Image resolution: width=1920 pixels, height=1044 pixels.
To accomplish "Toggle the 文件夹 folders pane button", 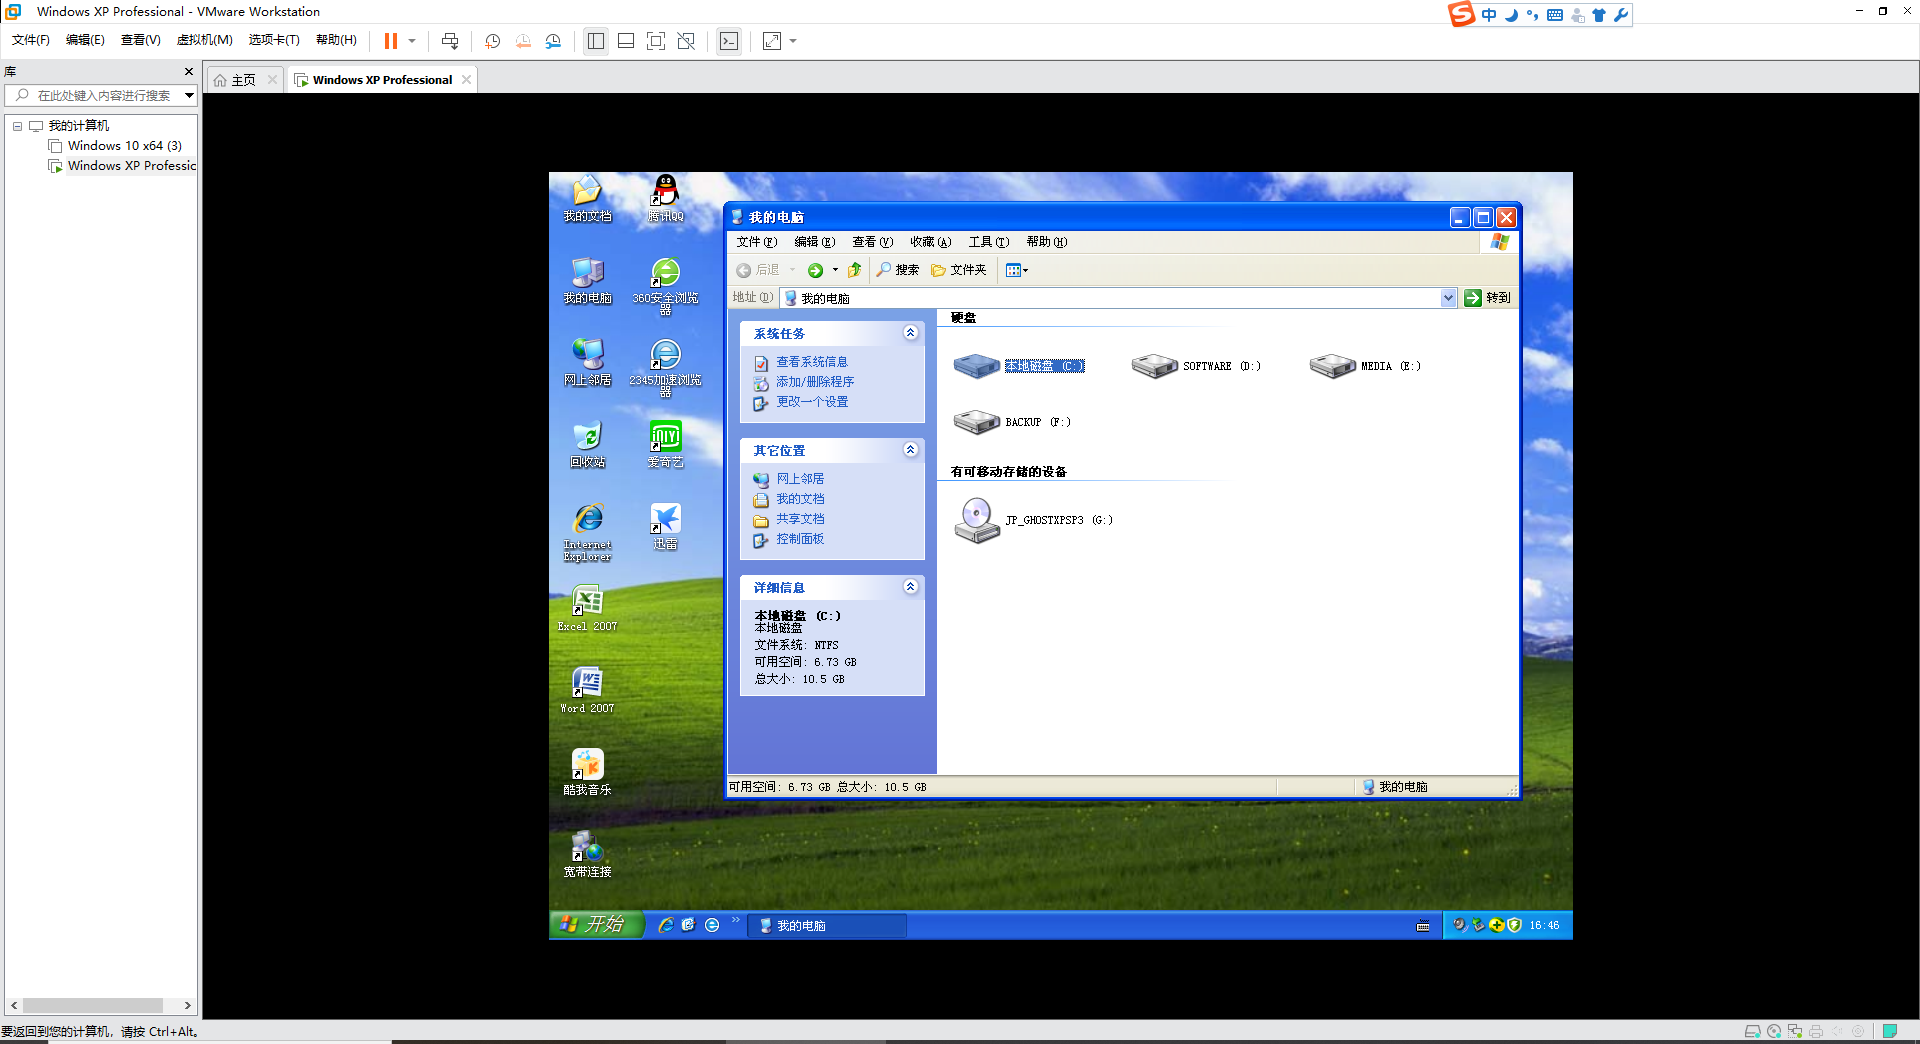I will (959, 270).
